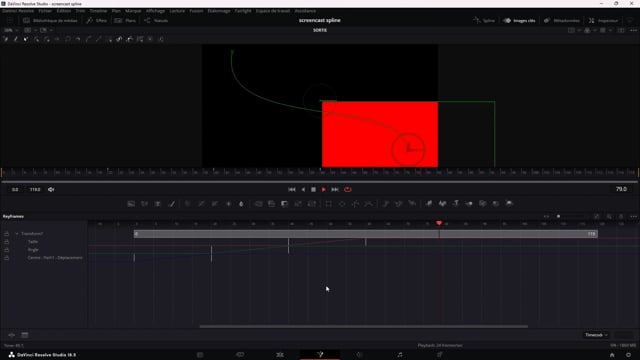Click the Keyframes horizontal scrollbar
The width and height of the screenshot is (640, 360).
coord(363,326)
